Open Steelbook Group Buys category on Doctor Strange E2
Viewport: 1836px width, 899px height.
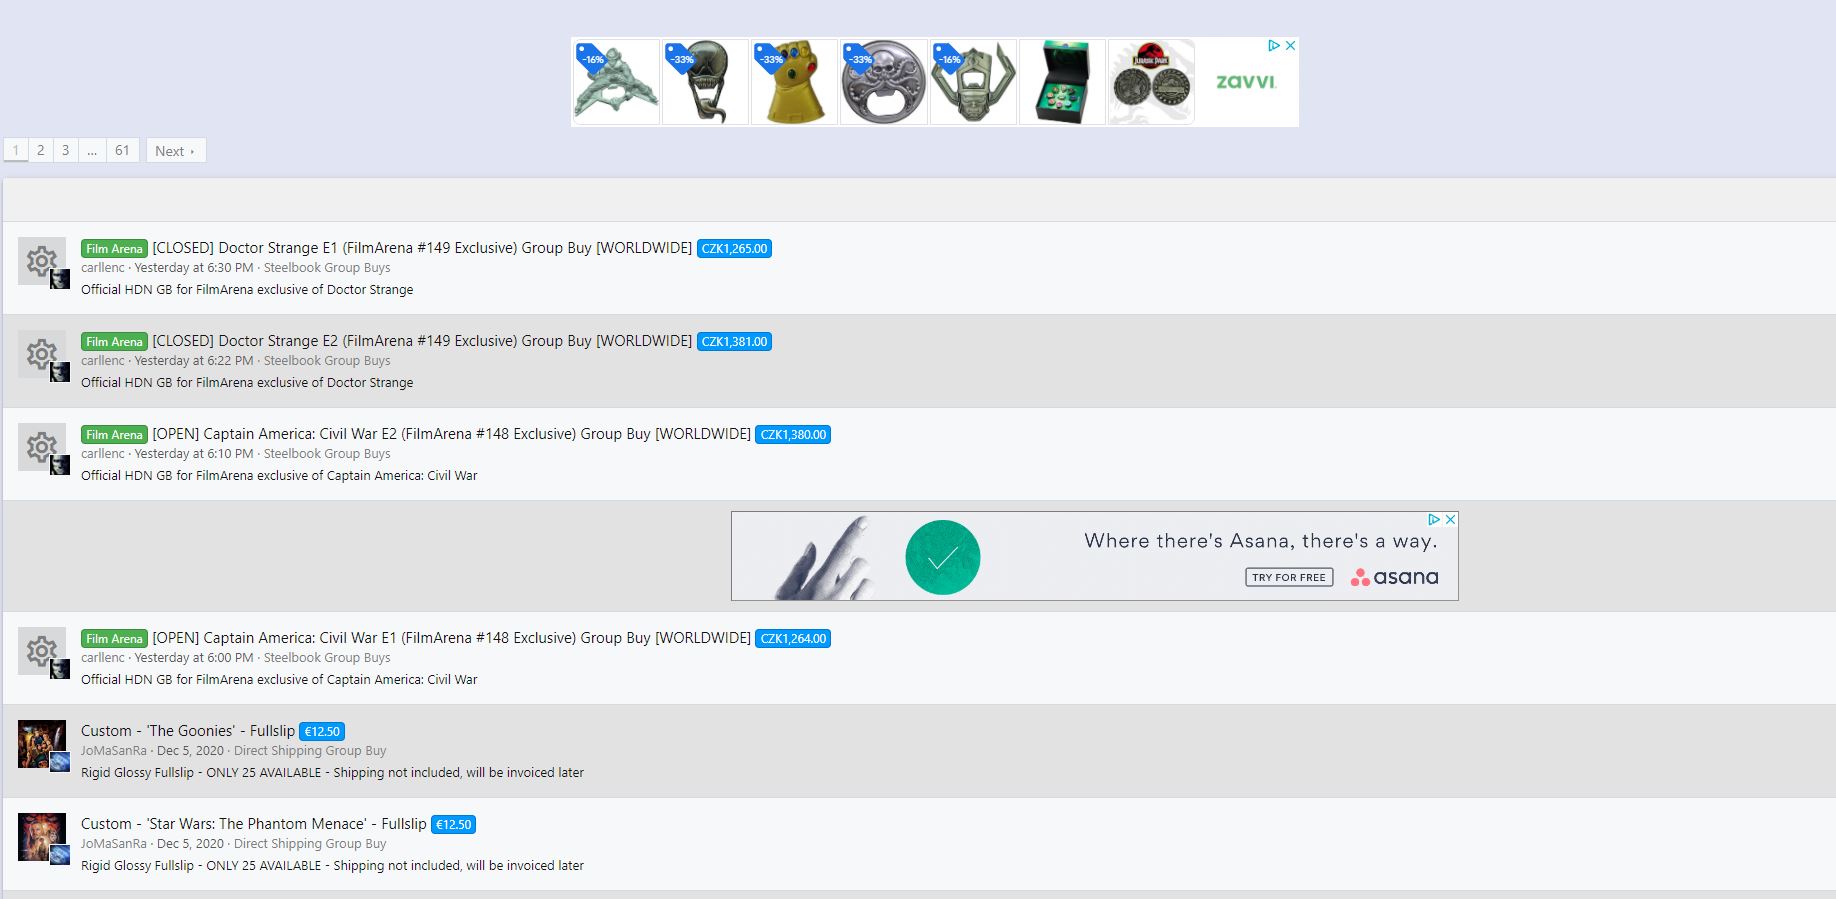327,361
